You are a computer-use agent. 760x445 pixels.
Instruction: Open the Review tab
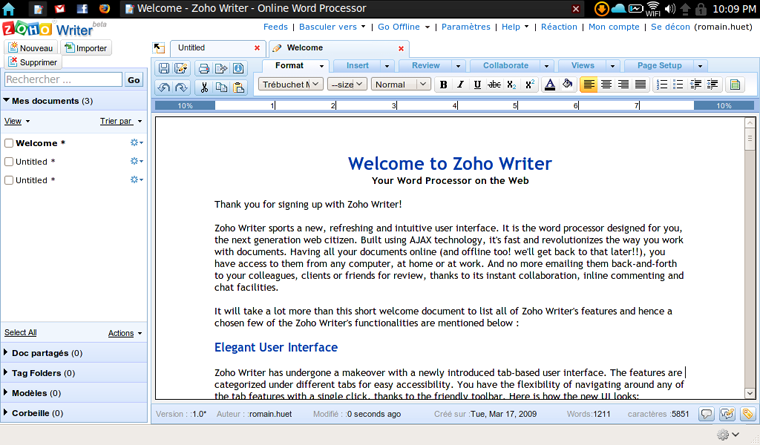pos(426,65)
